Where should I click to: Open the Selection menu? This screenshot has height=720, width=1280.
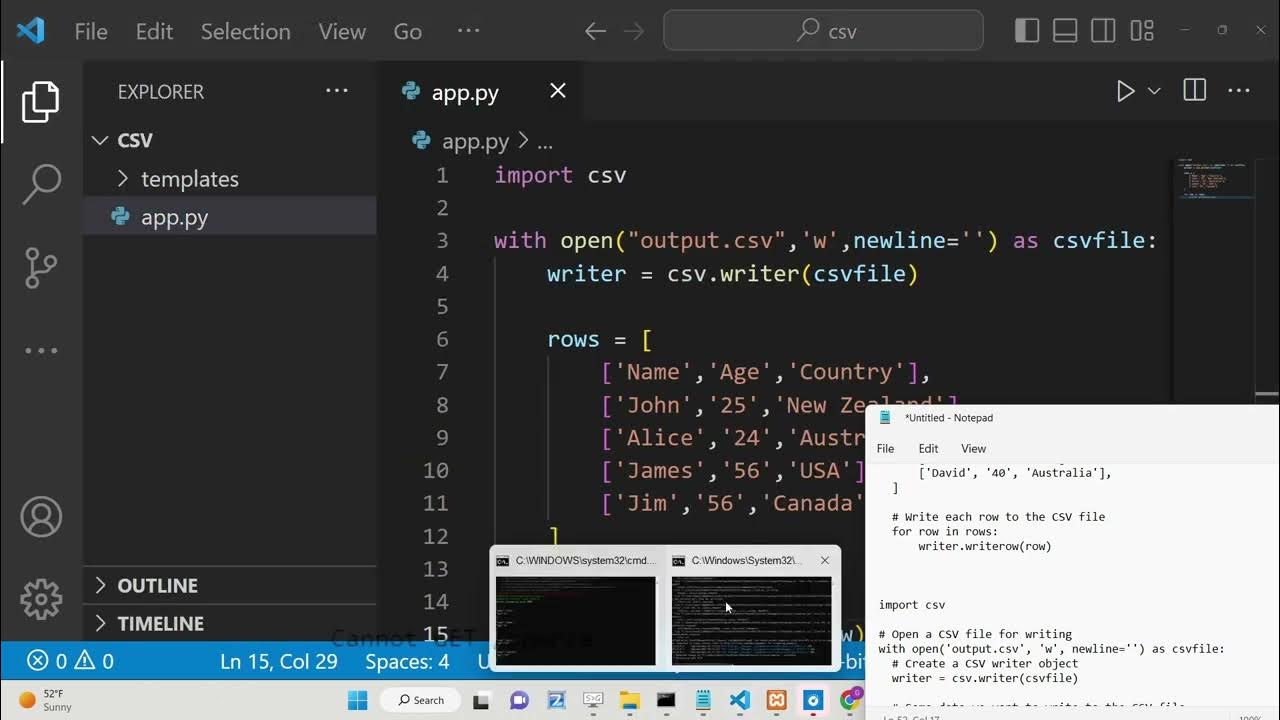coord(245,31)
